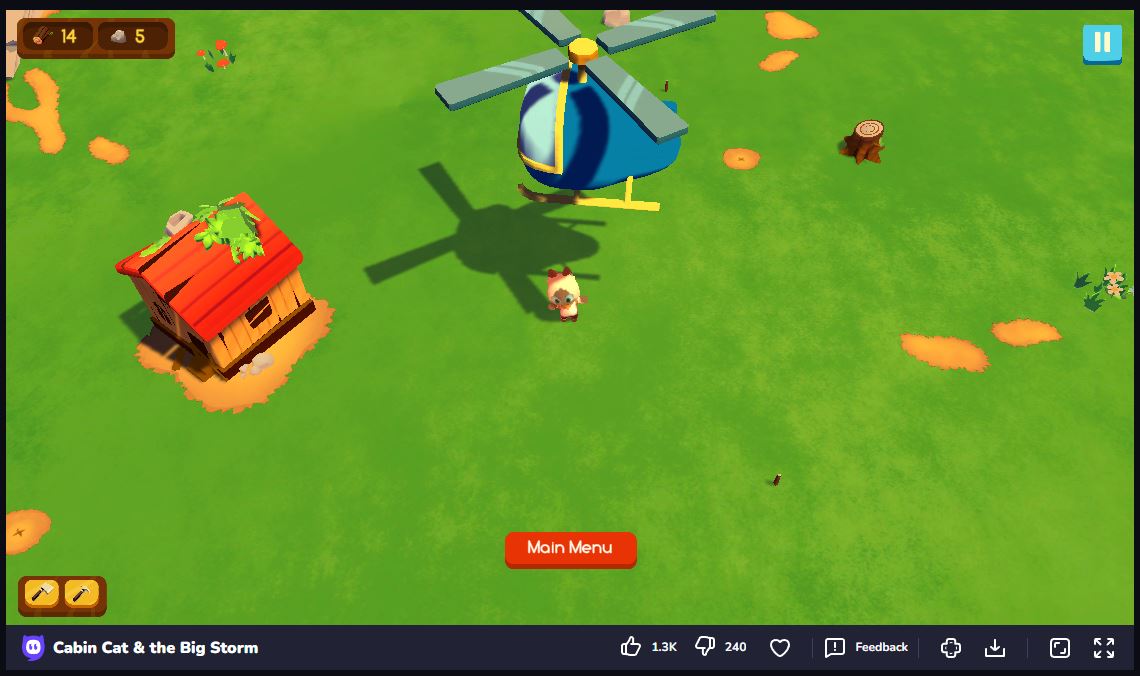Select the pickaxe tool icon

81,594
